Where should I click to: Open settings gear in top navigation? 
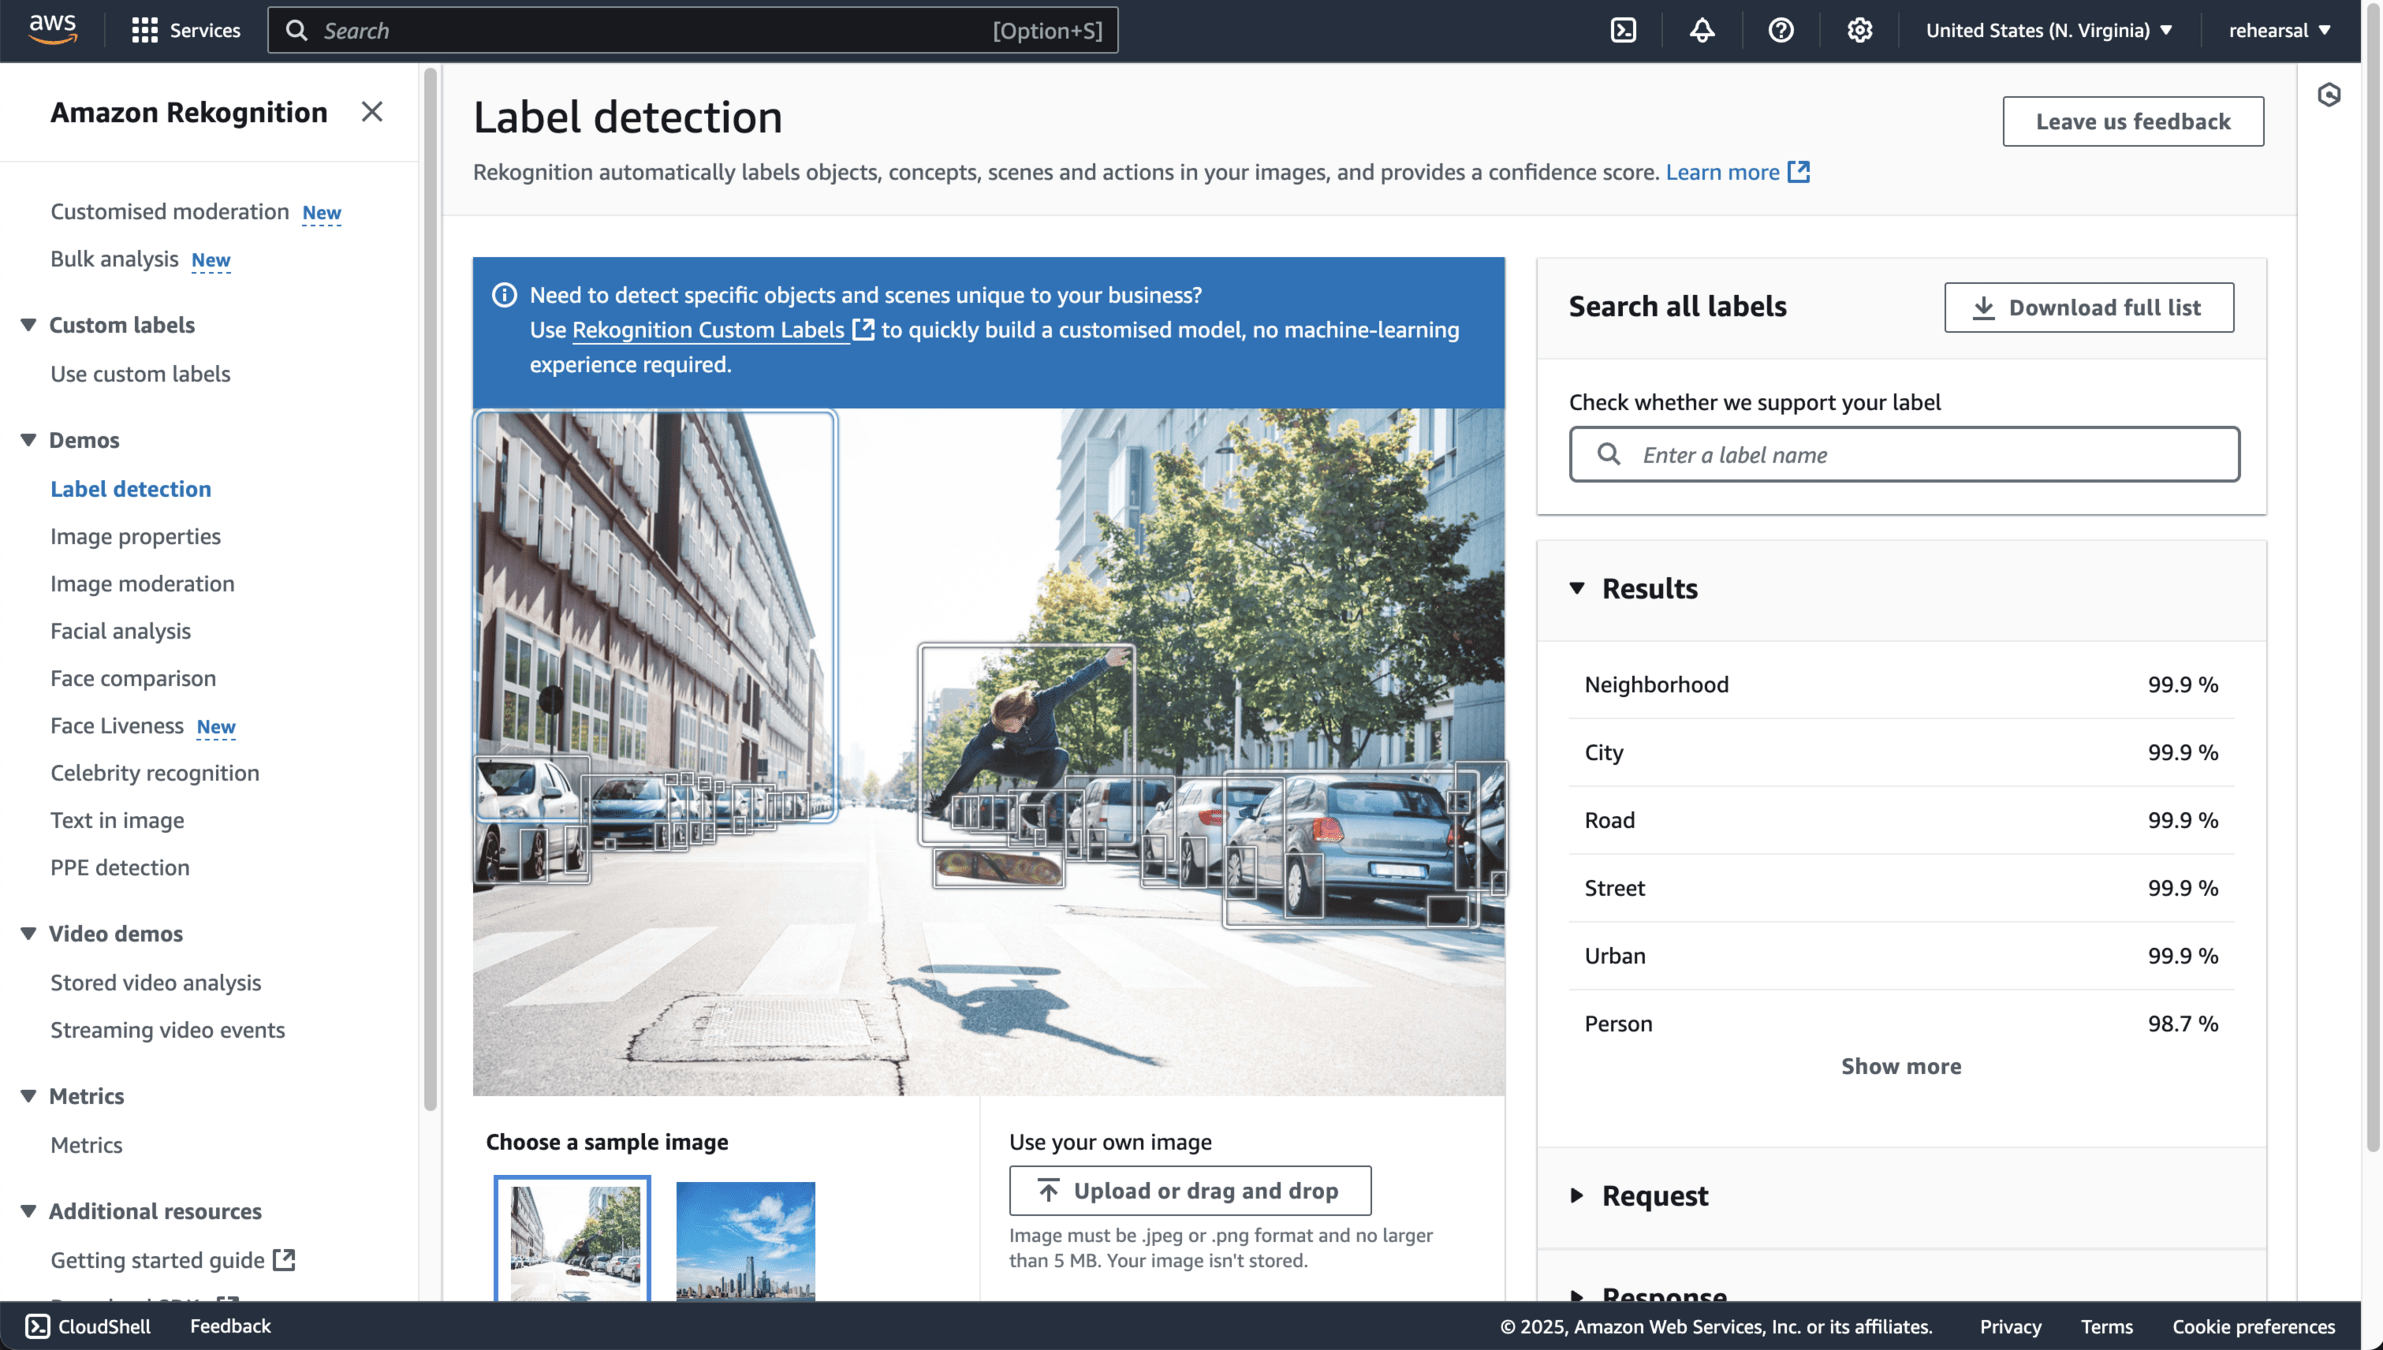pyautogui.click(x=1859, y=30)
